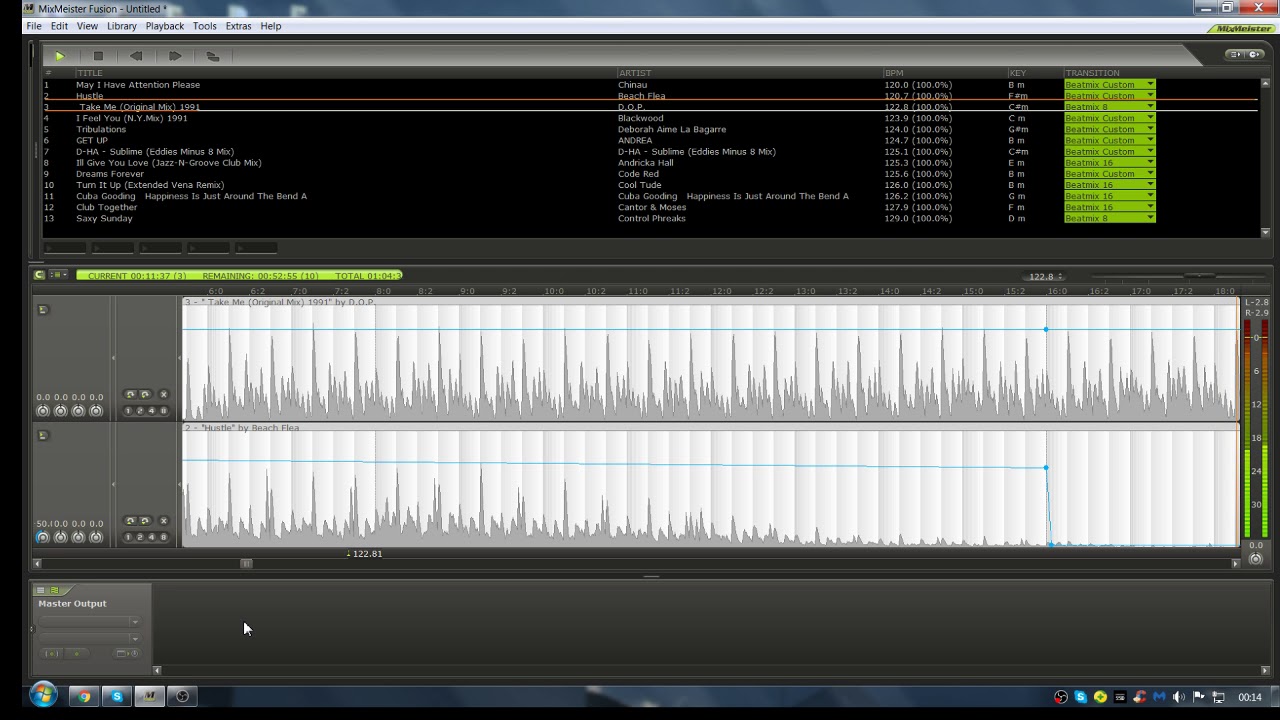Open Chrome from the Windows taskbar
This screenshot has width=1280, height=720.
click(84, 696)
